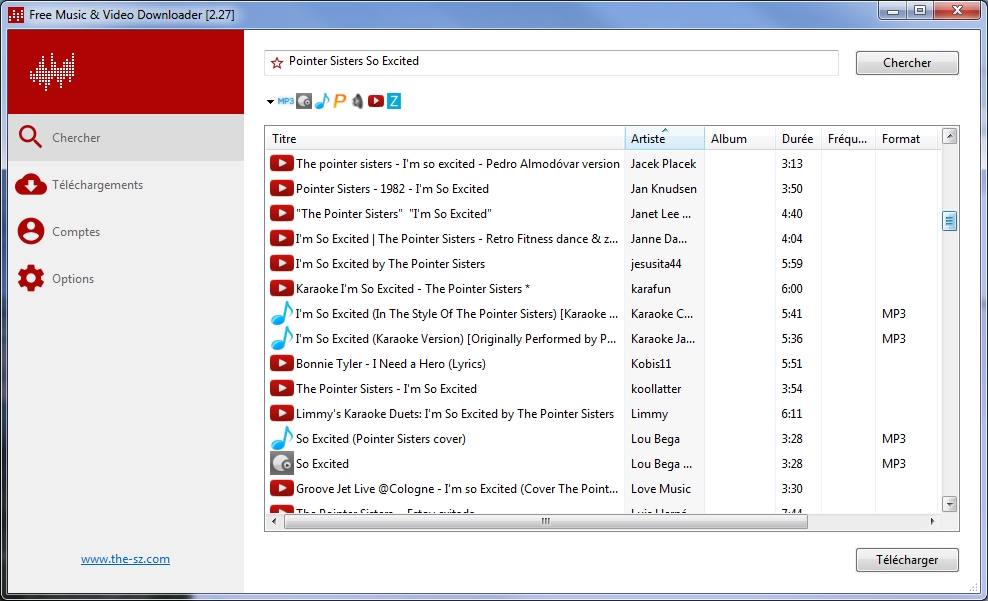Click the application icon in title bar
This screenshot has height=601, width=988.
[x=16, y=14]
